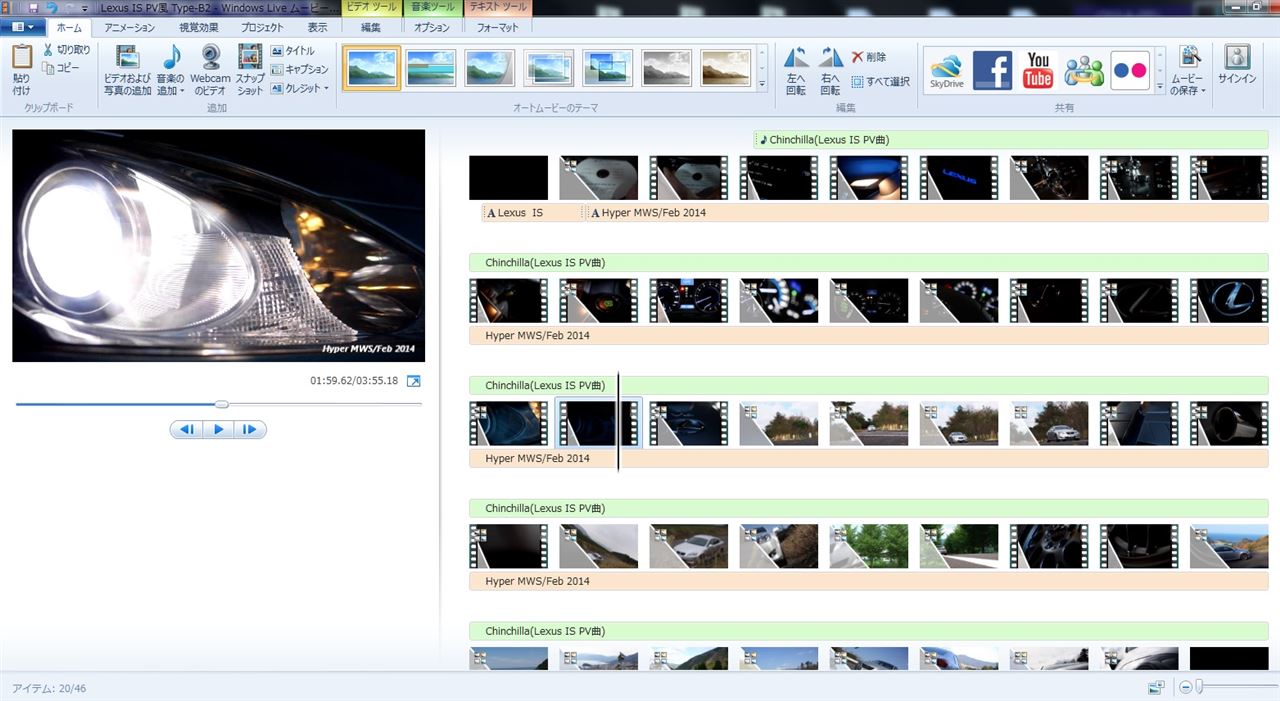
Task: Share to Flickr
Action: pos(1131,70)
